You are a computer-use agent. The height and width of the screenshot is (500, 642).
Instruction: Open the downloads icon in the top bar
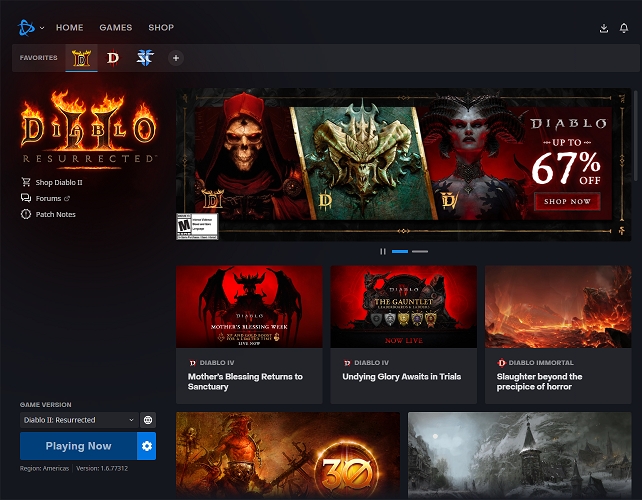pos(603,28)
